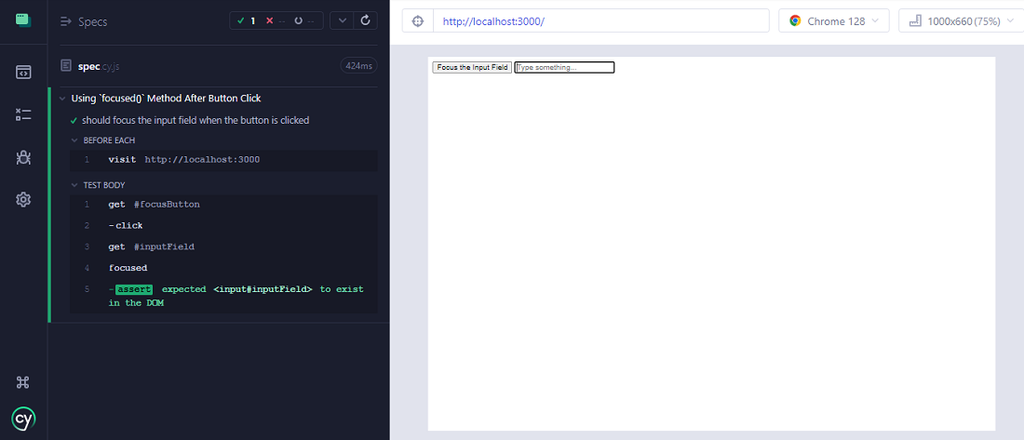Screen dimensions: 1024x440
Task: Open the Runs list sidebar icon
Action: (24, 115)
